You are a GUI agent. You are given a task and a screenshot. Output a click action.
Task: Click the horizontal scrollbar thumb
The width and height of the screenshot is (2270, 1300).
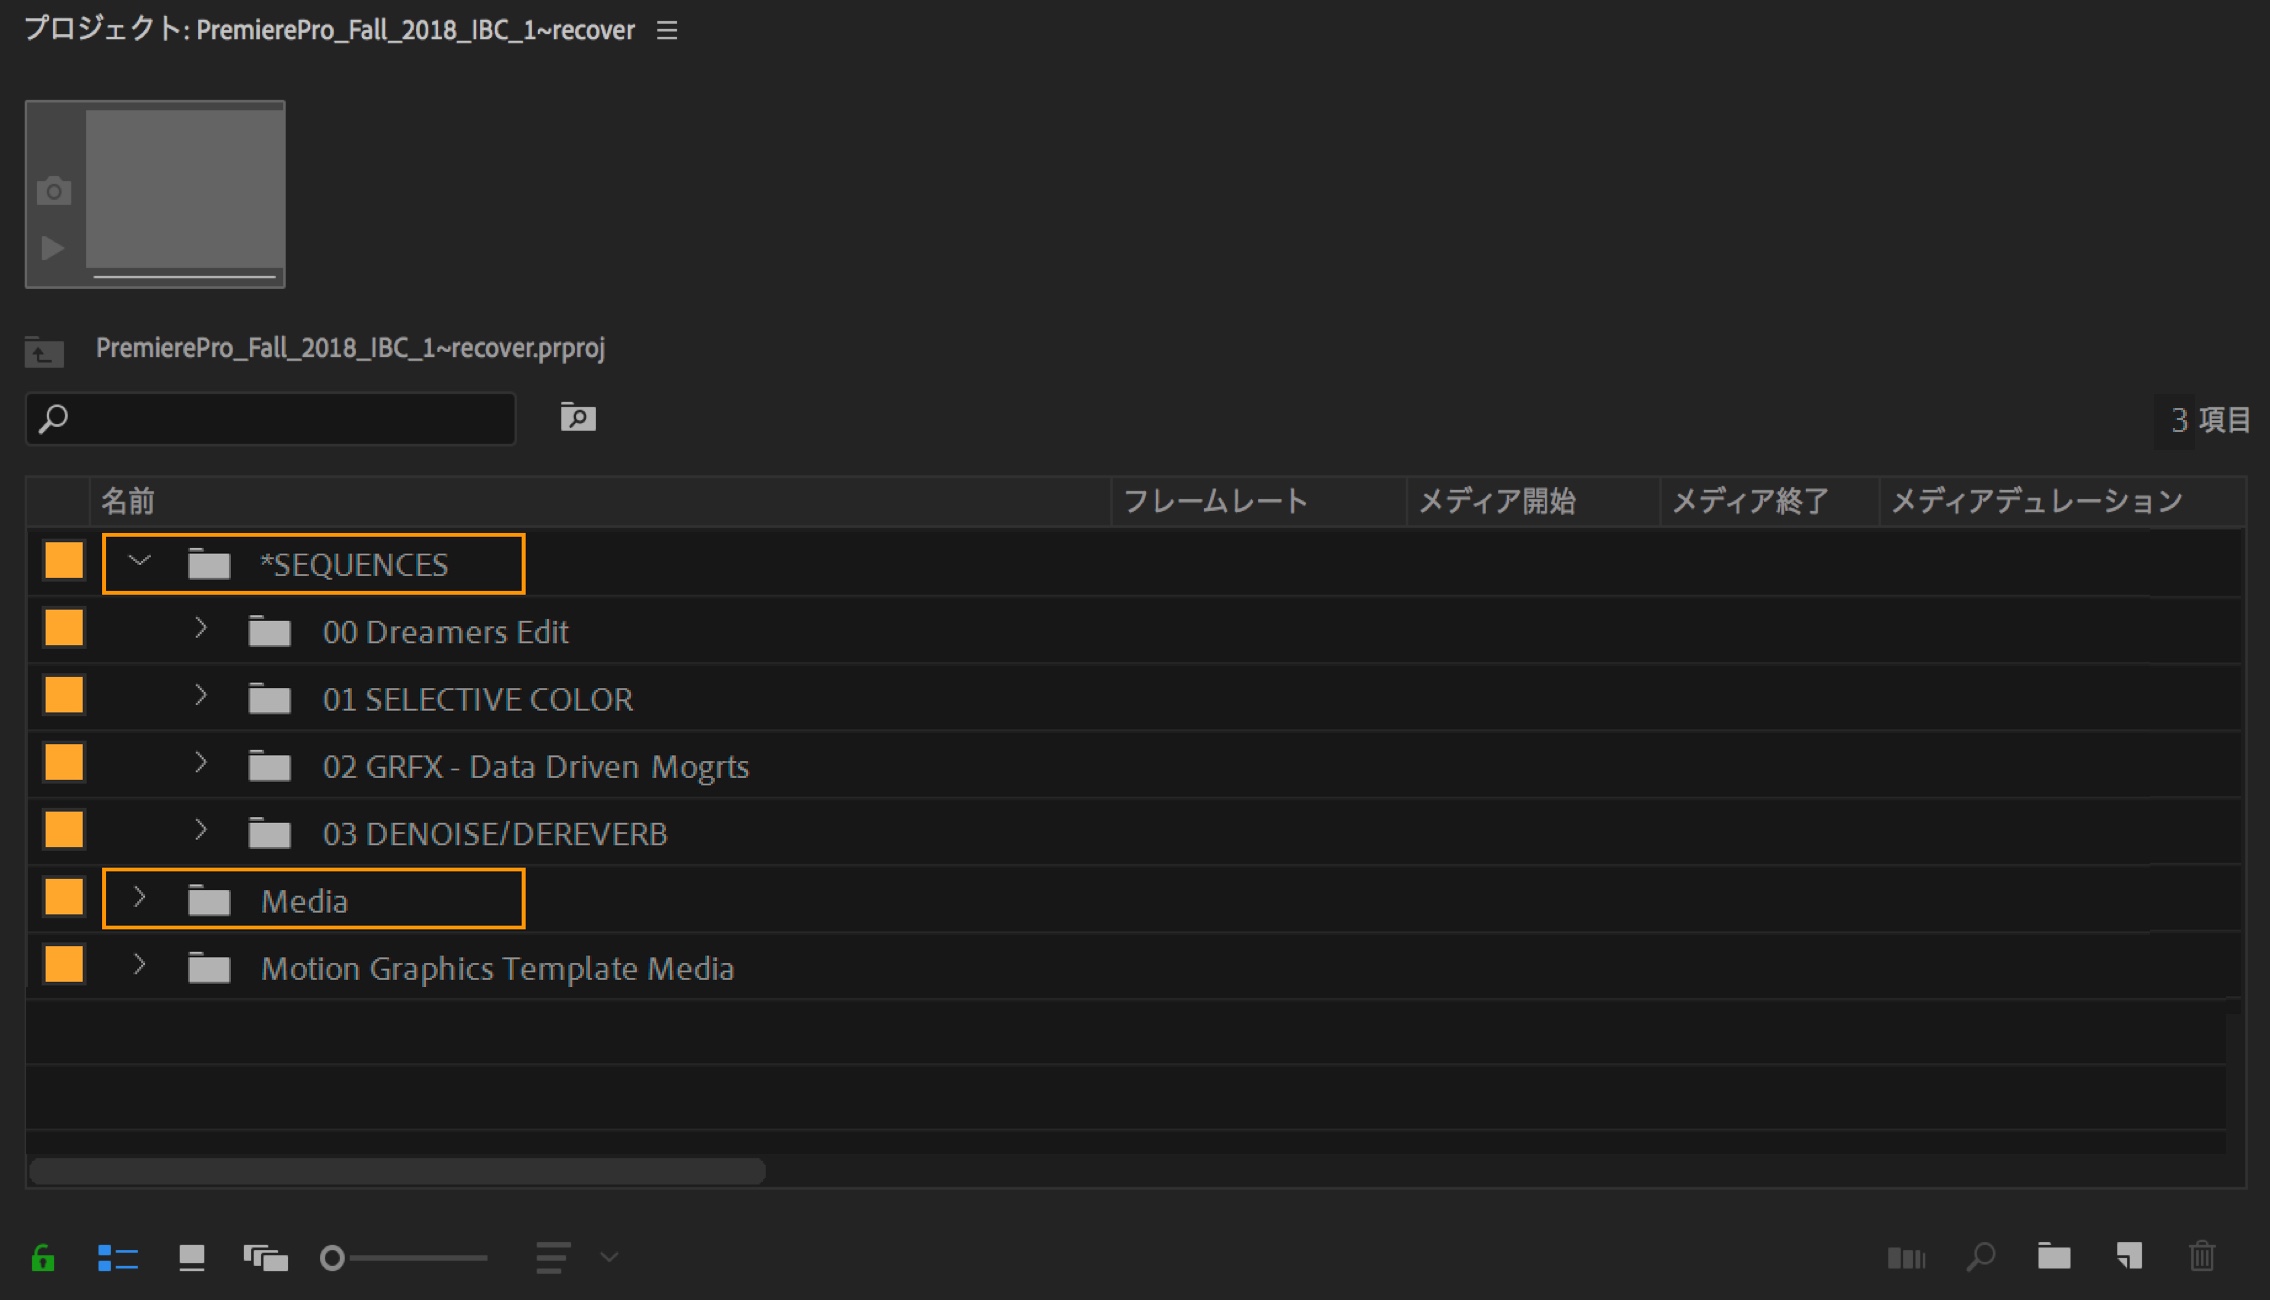(397, 1171)
